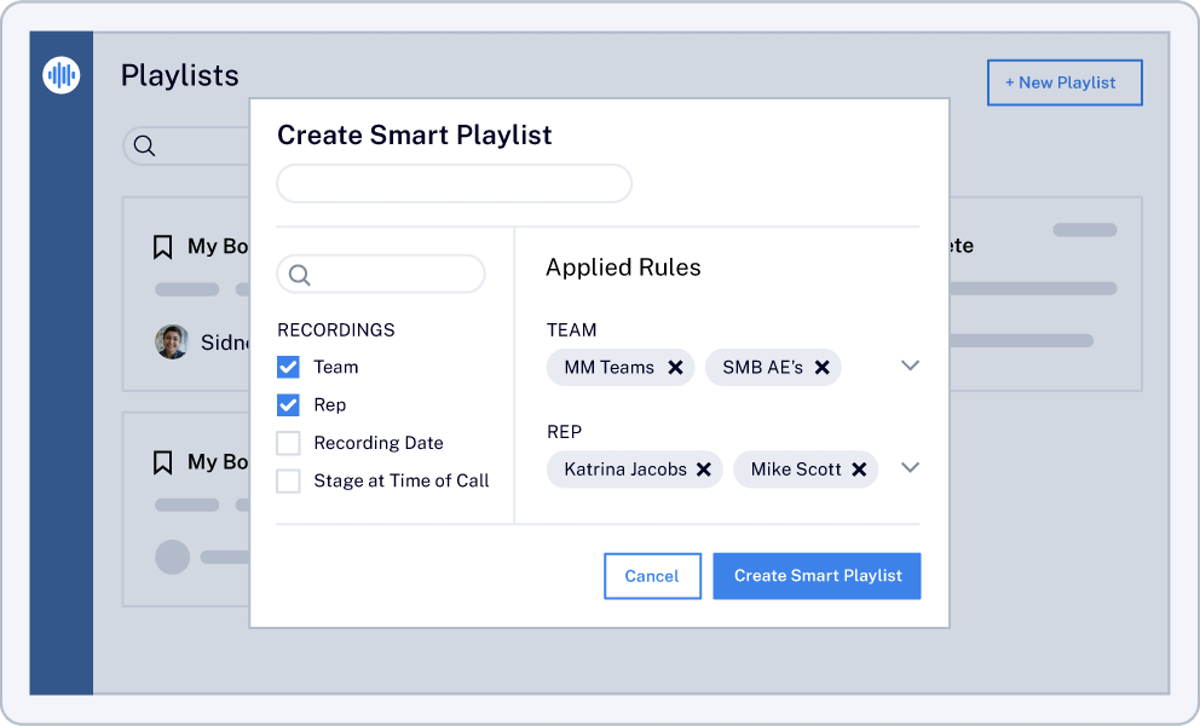The width and height of the screenshot is (1200, 726).
Task: Expand the Rep dropdown chevron
Action: click(x=910, y=468)
